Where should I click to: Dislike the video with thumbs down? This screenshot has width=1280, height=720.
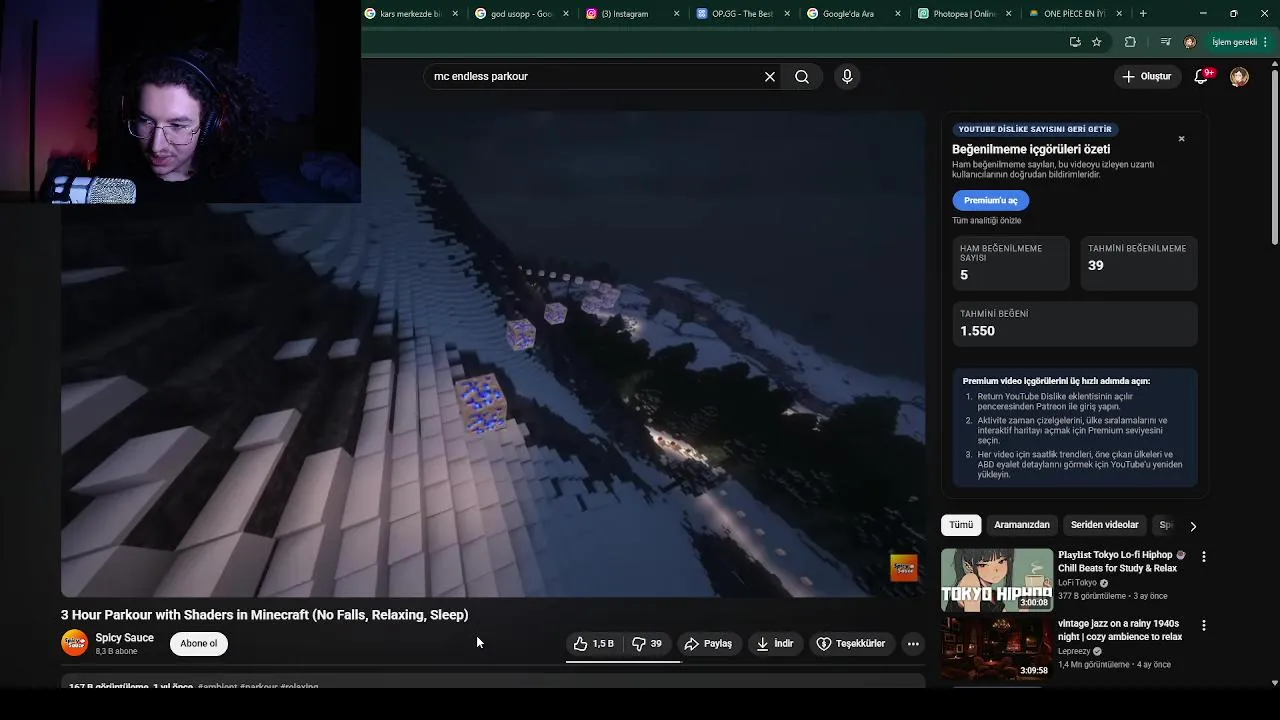648,644
